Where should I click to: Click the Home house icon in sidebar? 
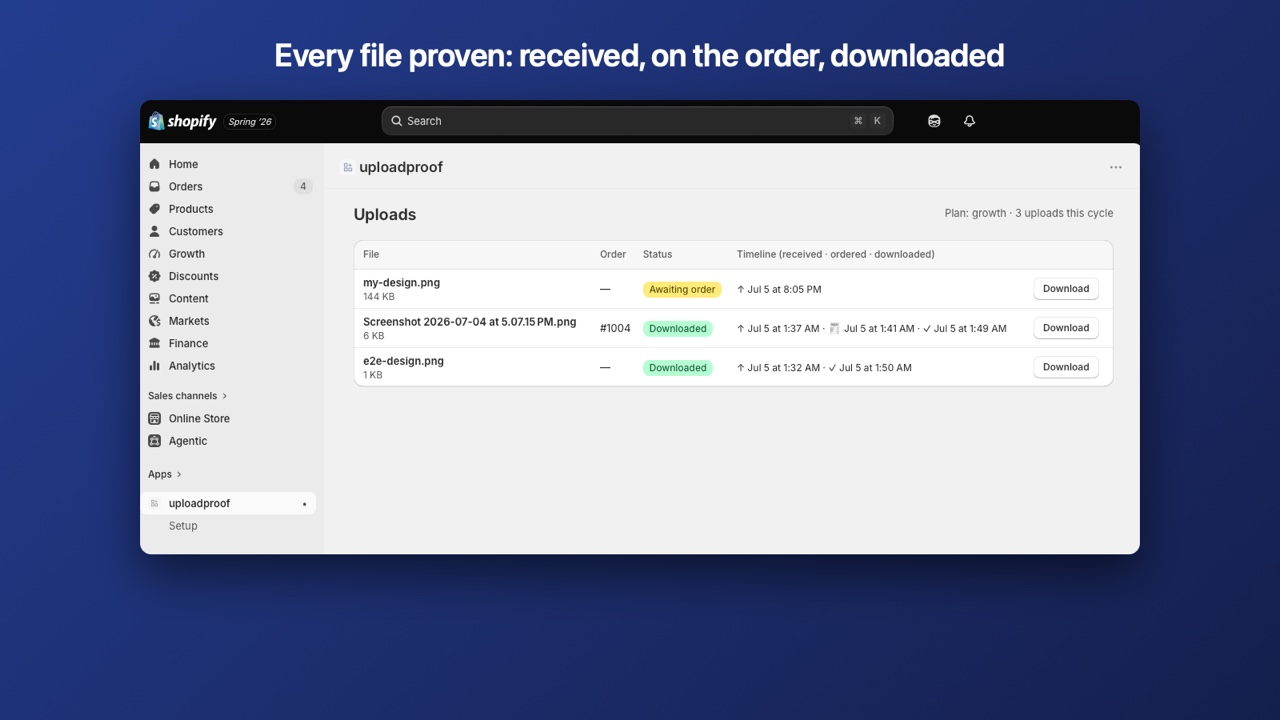point(154,164)
